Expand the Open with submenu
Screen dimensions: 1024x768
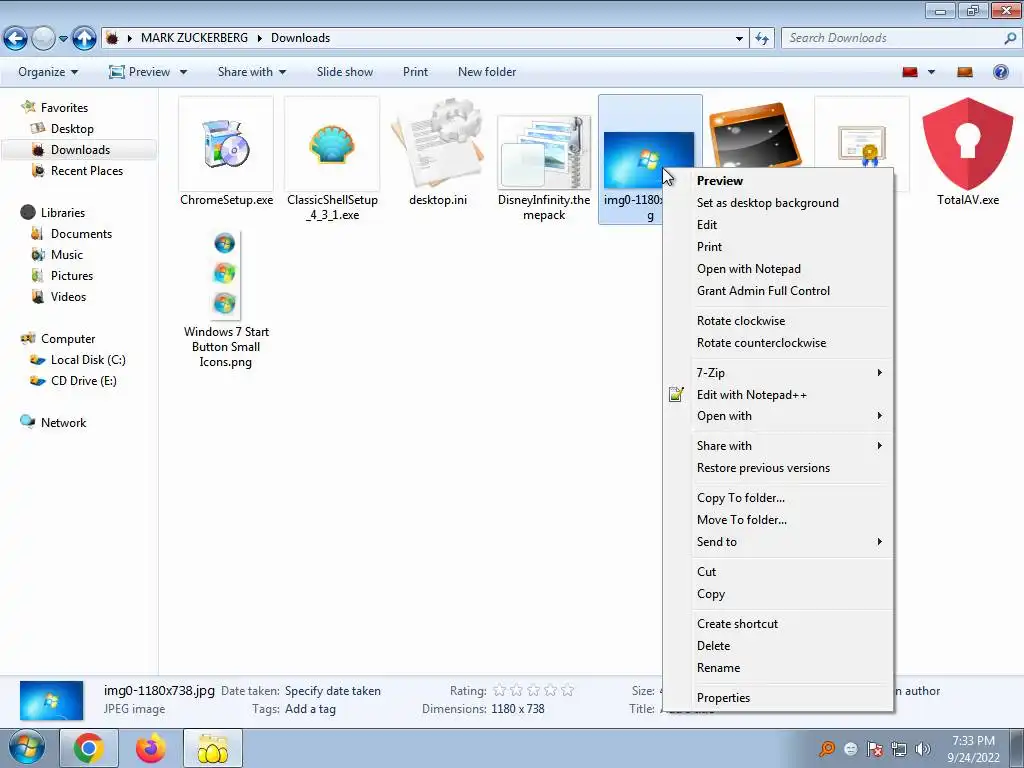coord(790,416)
